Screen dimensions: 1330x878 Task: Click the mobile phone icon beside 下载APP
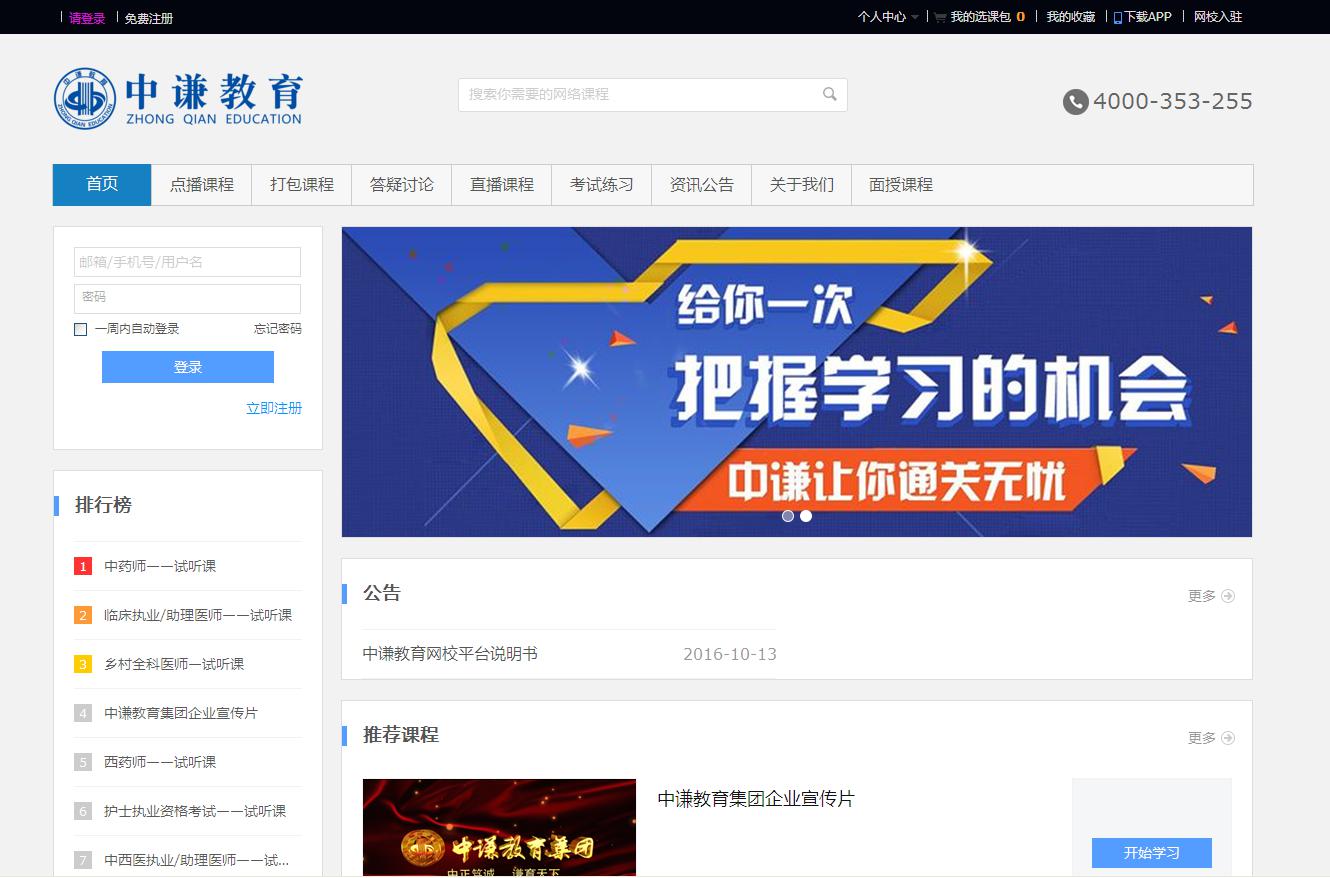pos(1118,18)
